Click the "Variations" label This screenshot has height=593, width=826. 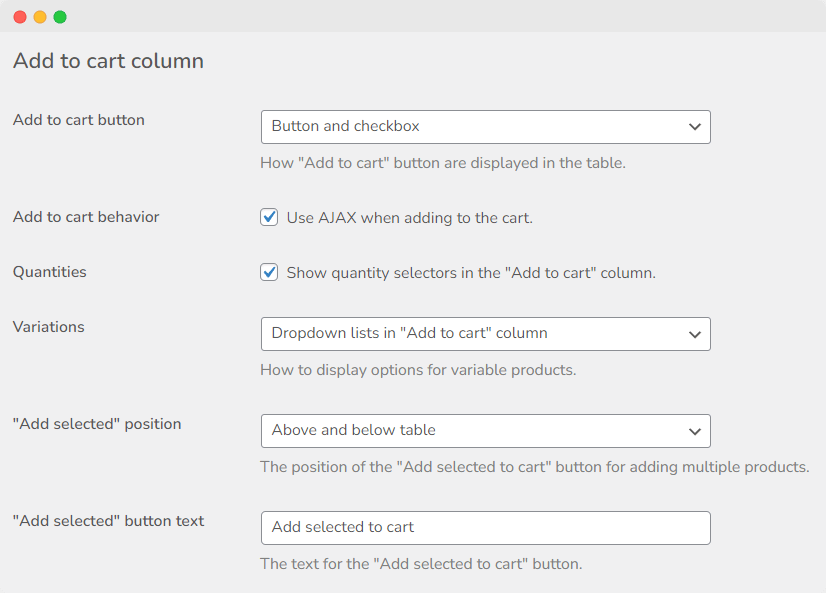[48, 327]
